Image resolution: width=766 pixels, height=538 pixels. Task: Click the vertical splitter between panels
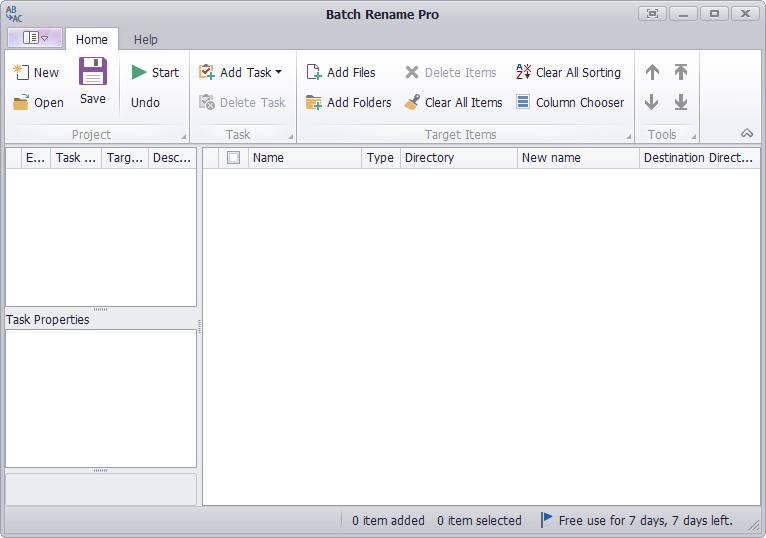(199, 326)
